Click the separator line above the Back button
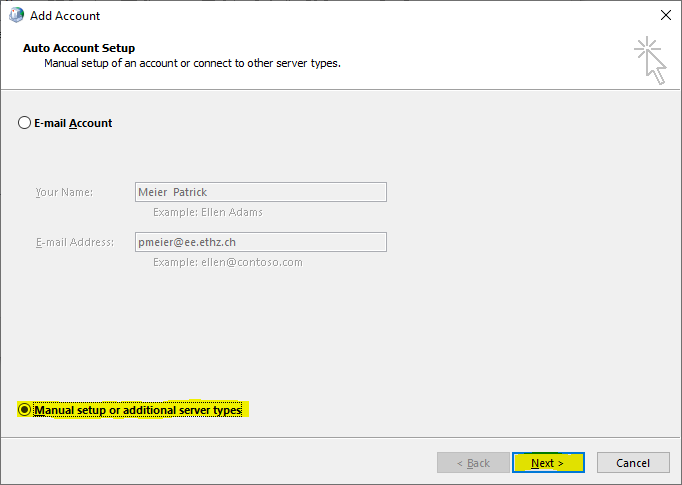 (x=341, y=438)
